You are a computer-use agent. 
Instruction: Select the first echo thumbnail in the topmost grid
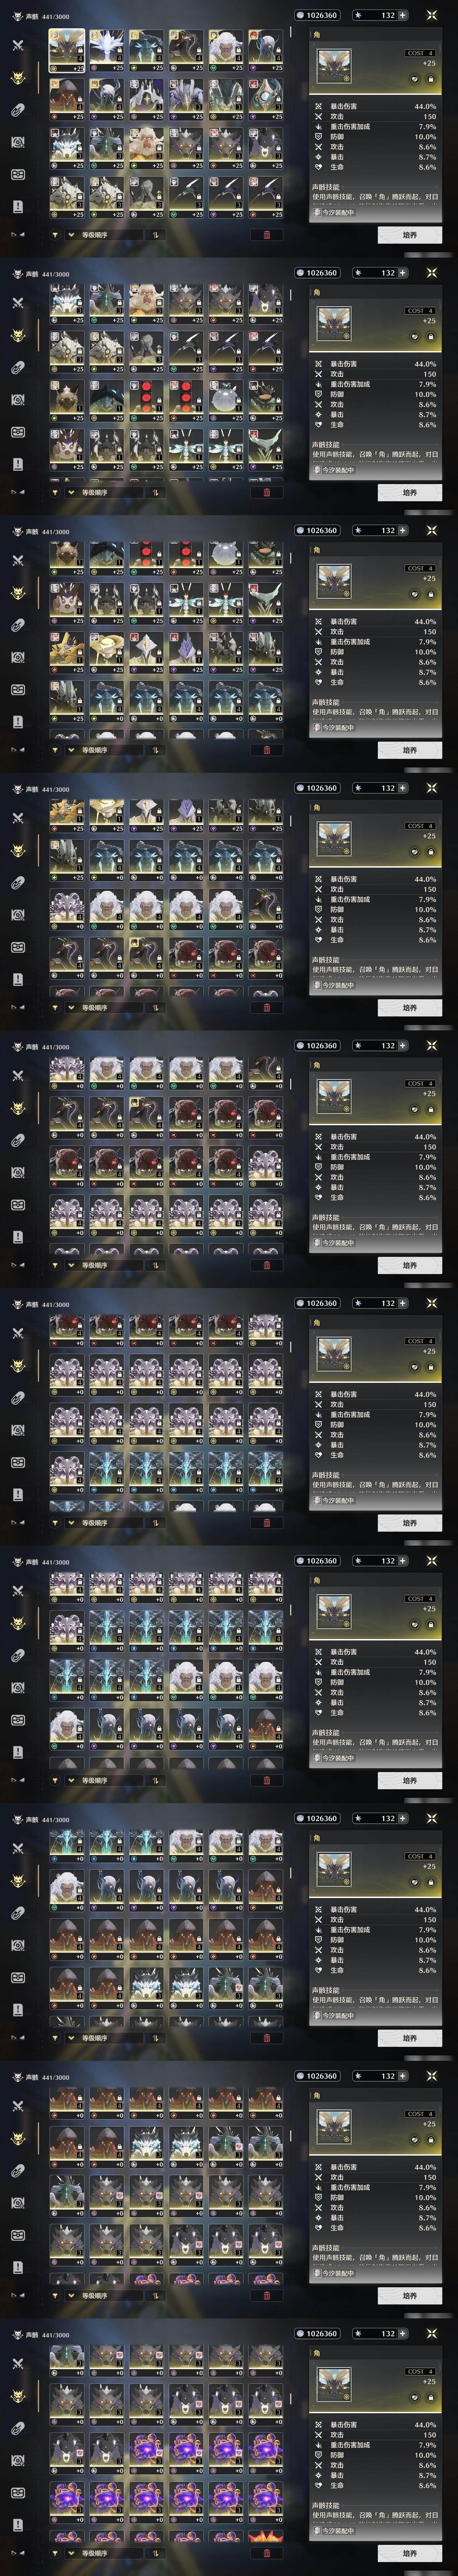(x=67, y=50)
